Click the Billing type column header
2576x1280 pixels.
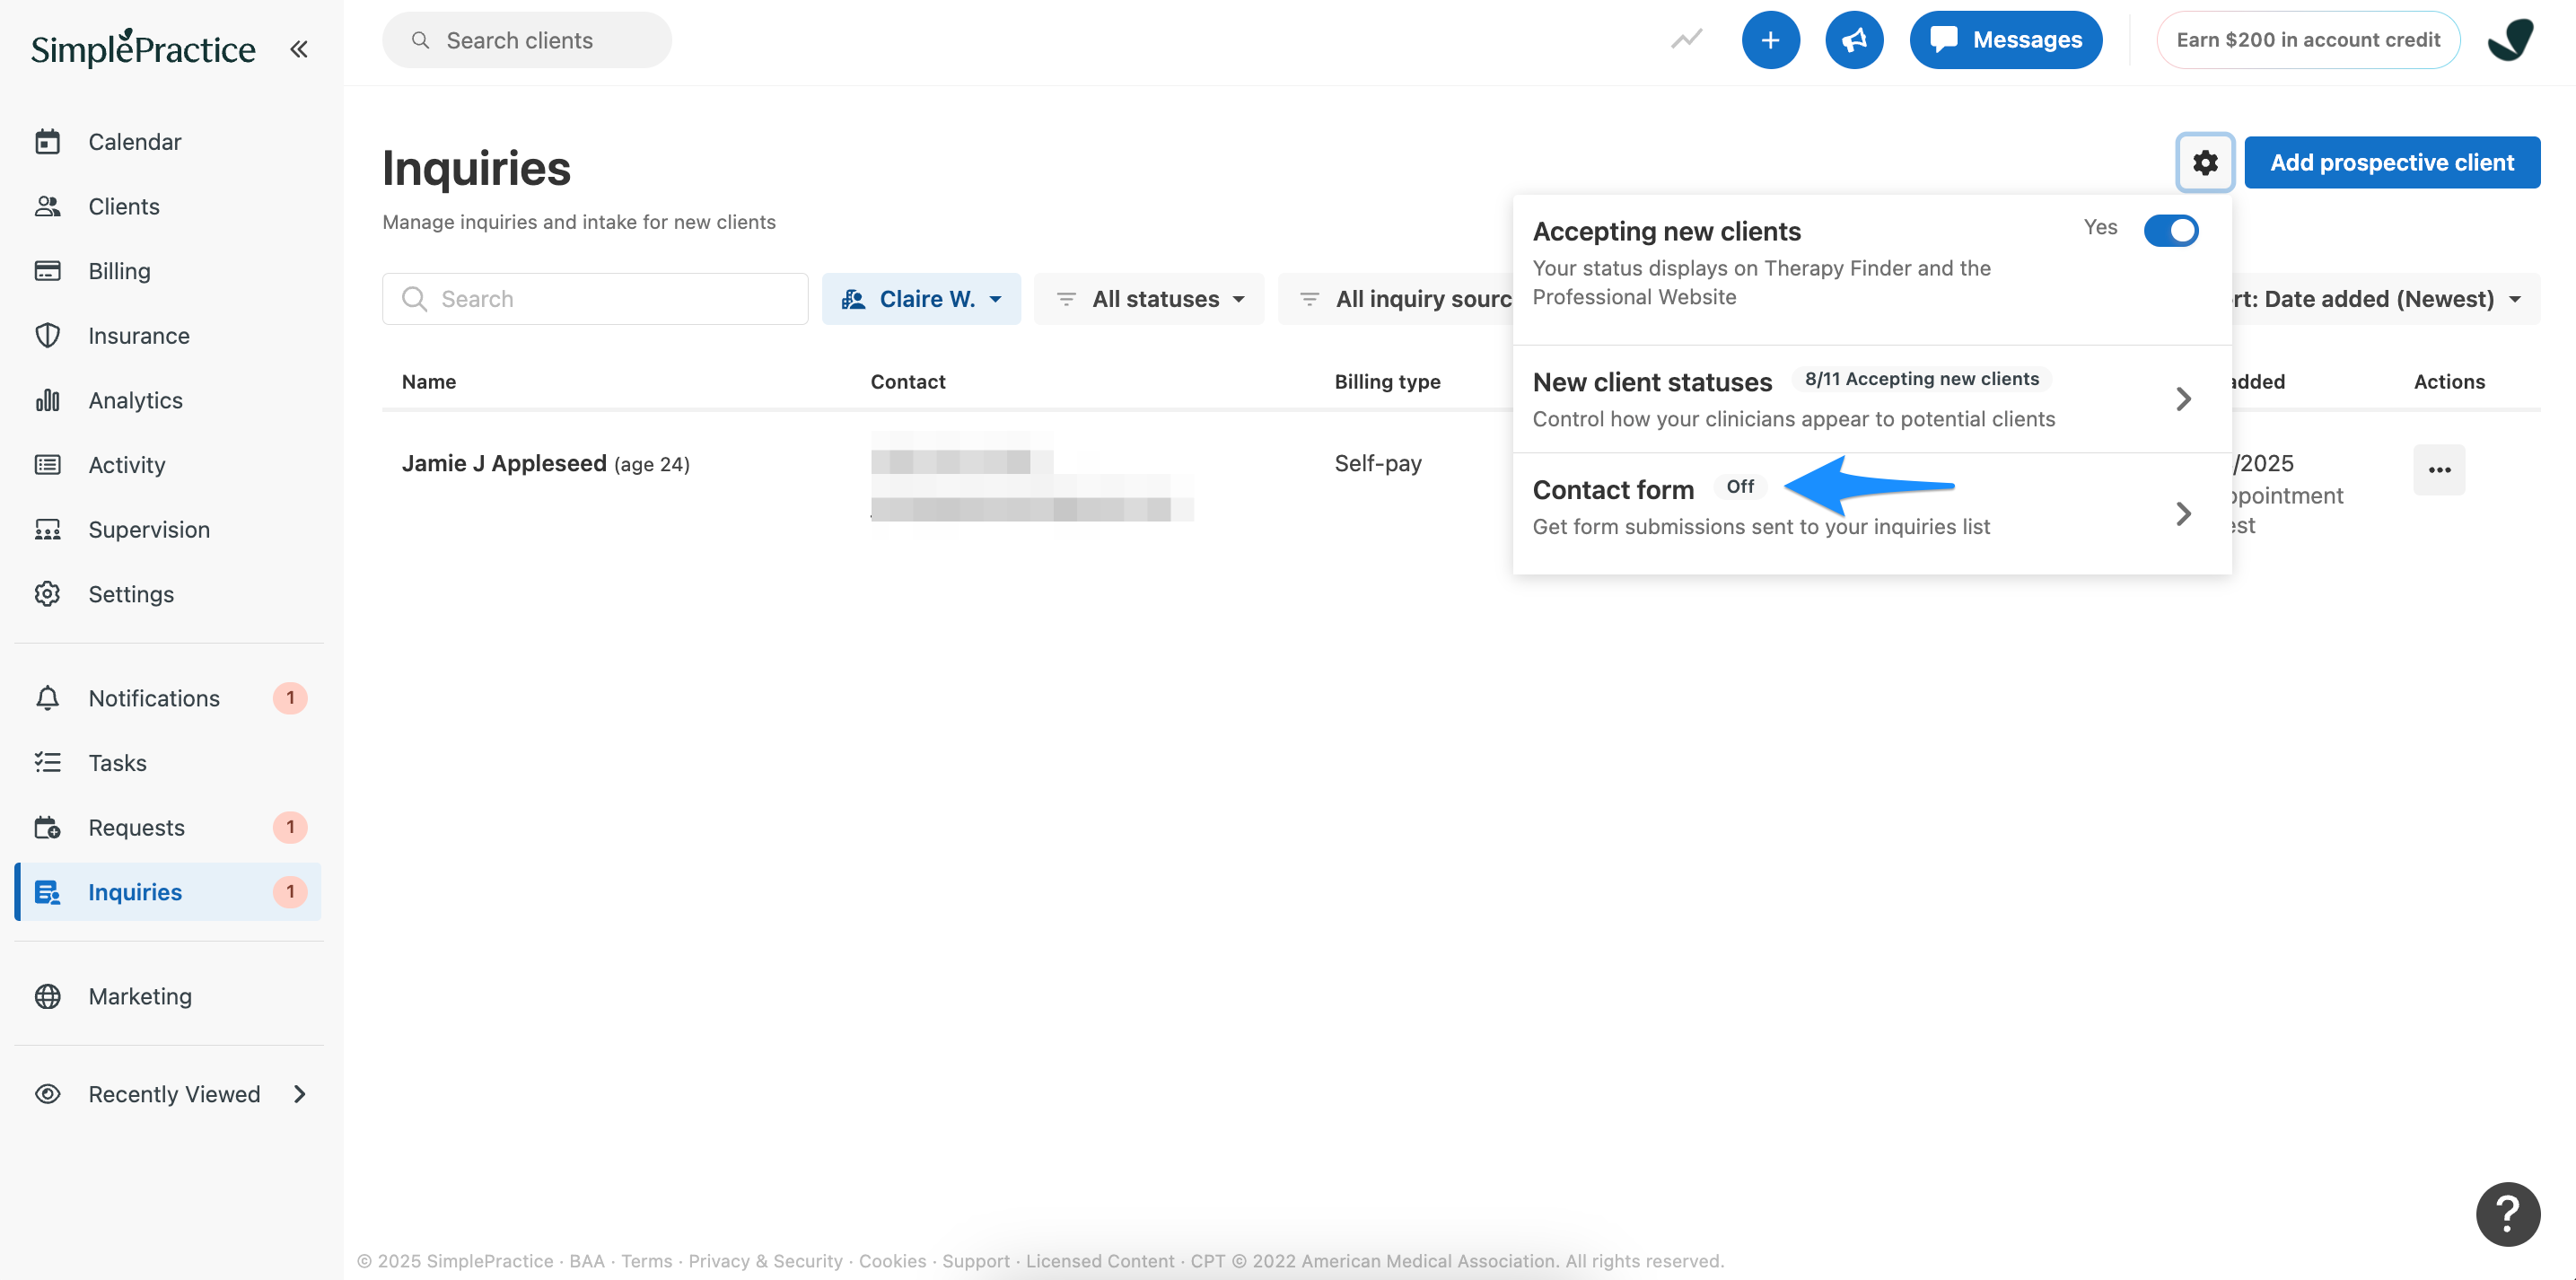[x=1387, y=382]
